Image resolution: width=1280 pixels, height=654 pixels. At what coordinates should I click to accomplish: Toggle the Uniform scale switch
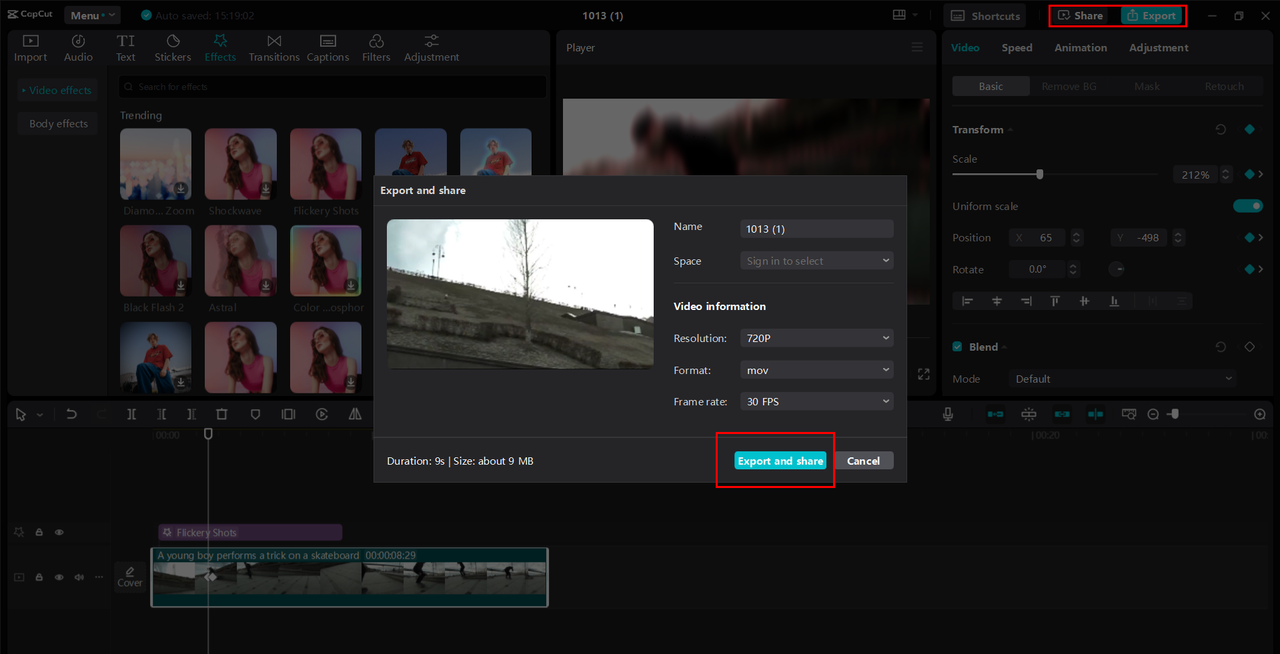1248,206
